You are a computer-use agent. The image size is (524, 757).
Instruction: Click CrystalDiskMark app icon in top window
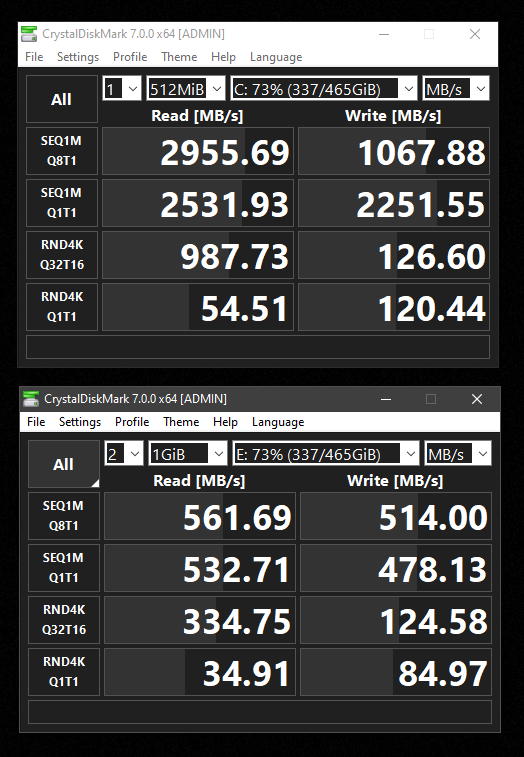29,34
